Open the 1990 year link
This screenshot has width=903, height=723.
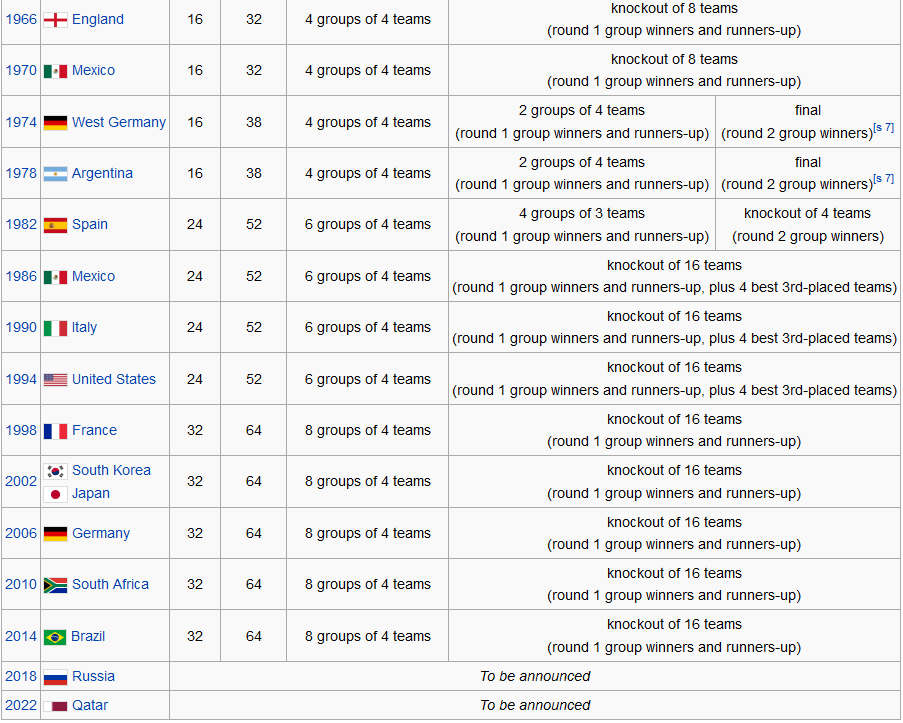click(21, 327)
